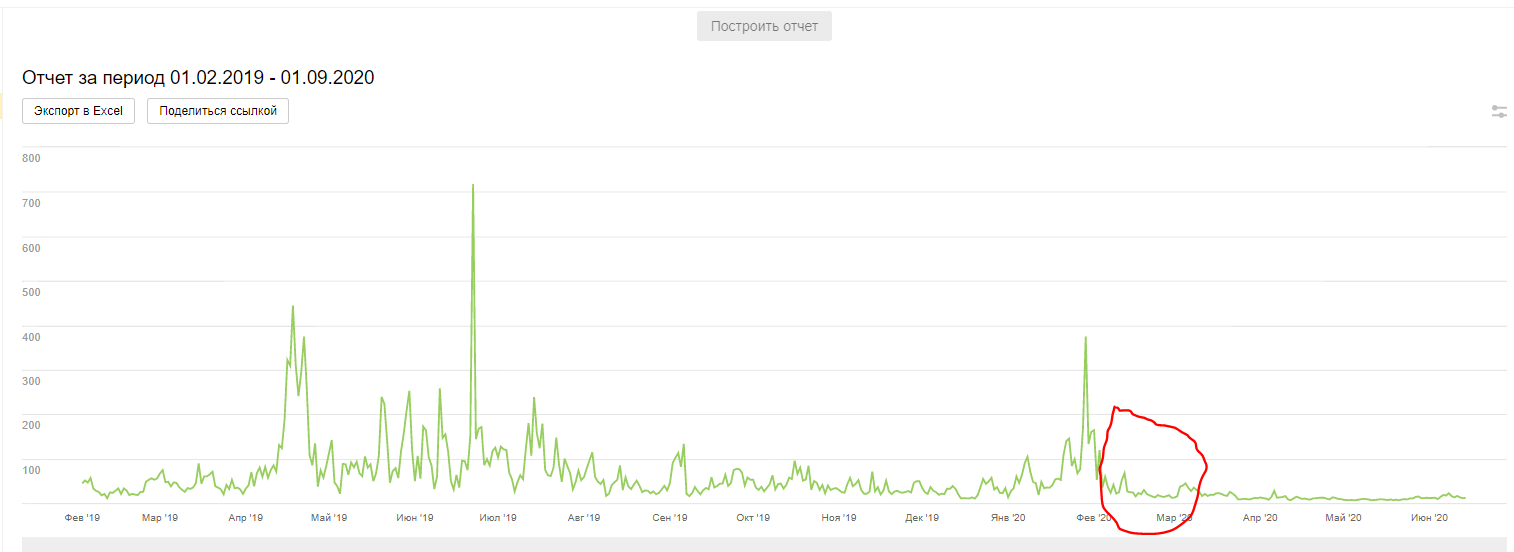Click inside the red hand-drawn circle
Image resolution: width=1514 pixels, height=552 pixels.
1150,460
